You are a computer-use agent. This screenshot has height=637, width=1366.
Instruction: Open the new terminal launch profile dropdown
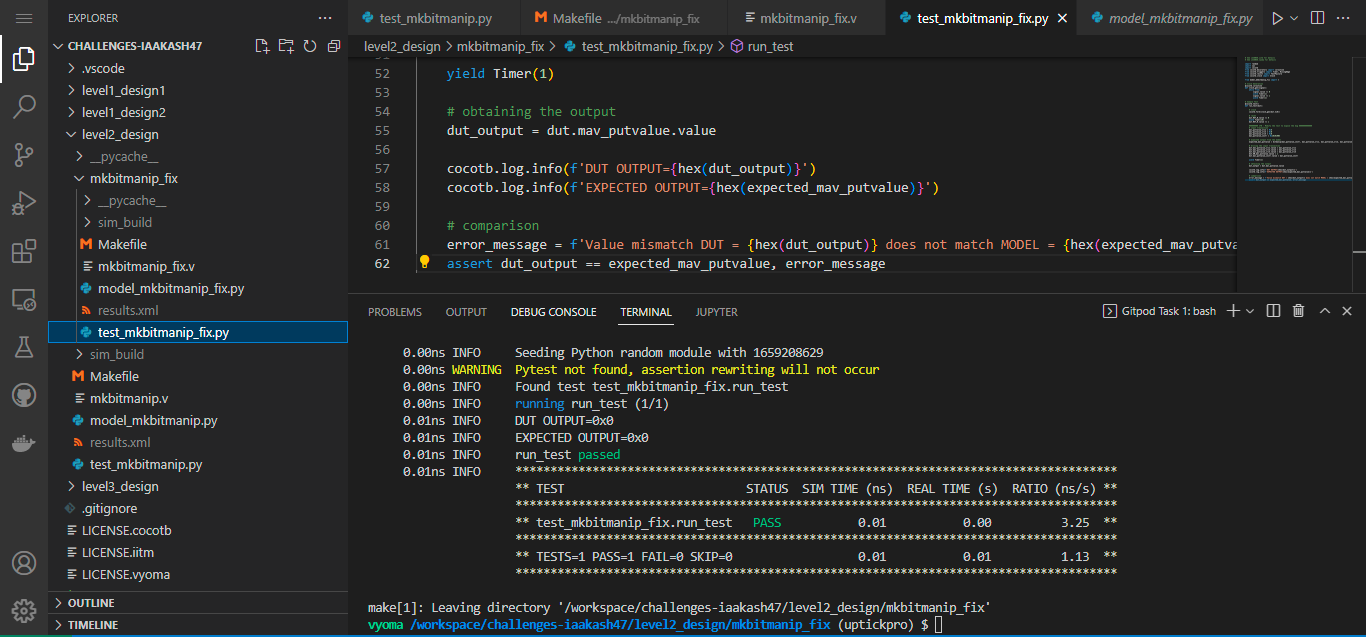tap(1250, 311)
